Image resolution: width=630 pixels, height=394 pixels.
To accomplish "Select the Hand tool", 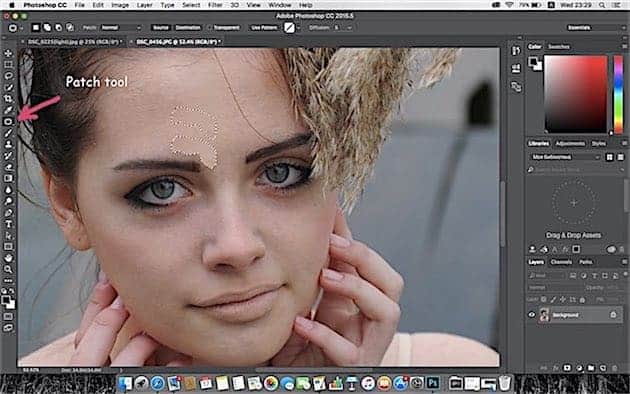I will coord(8,258).
